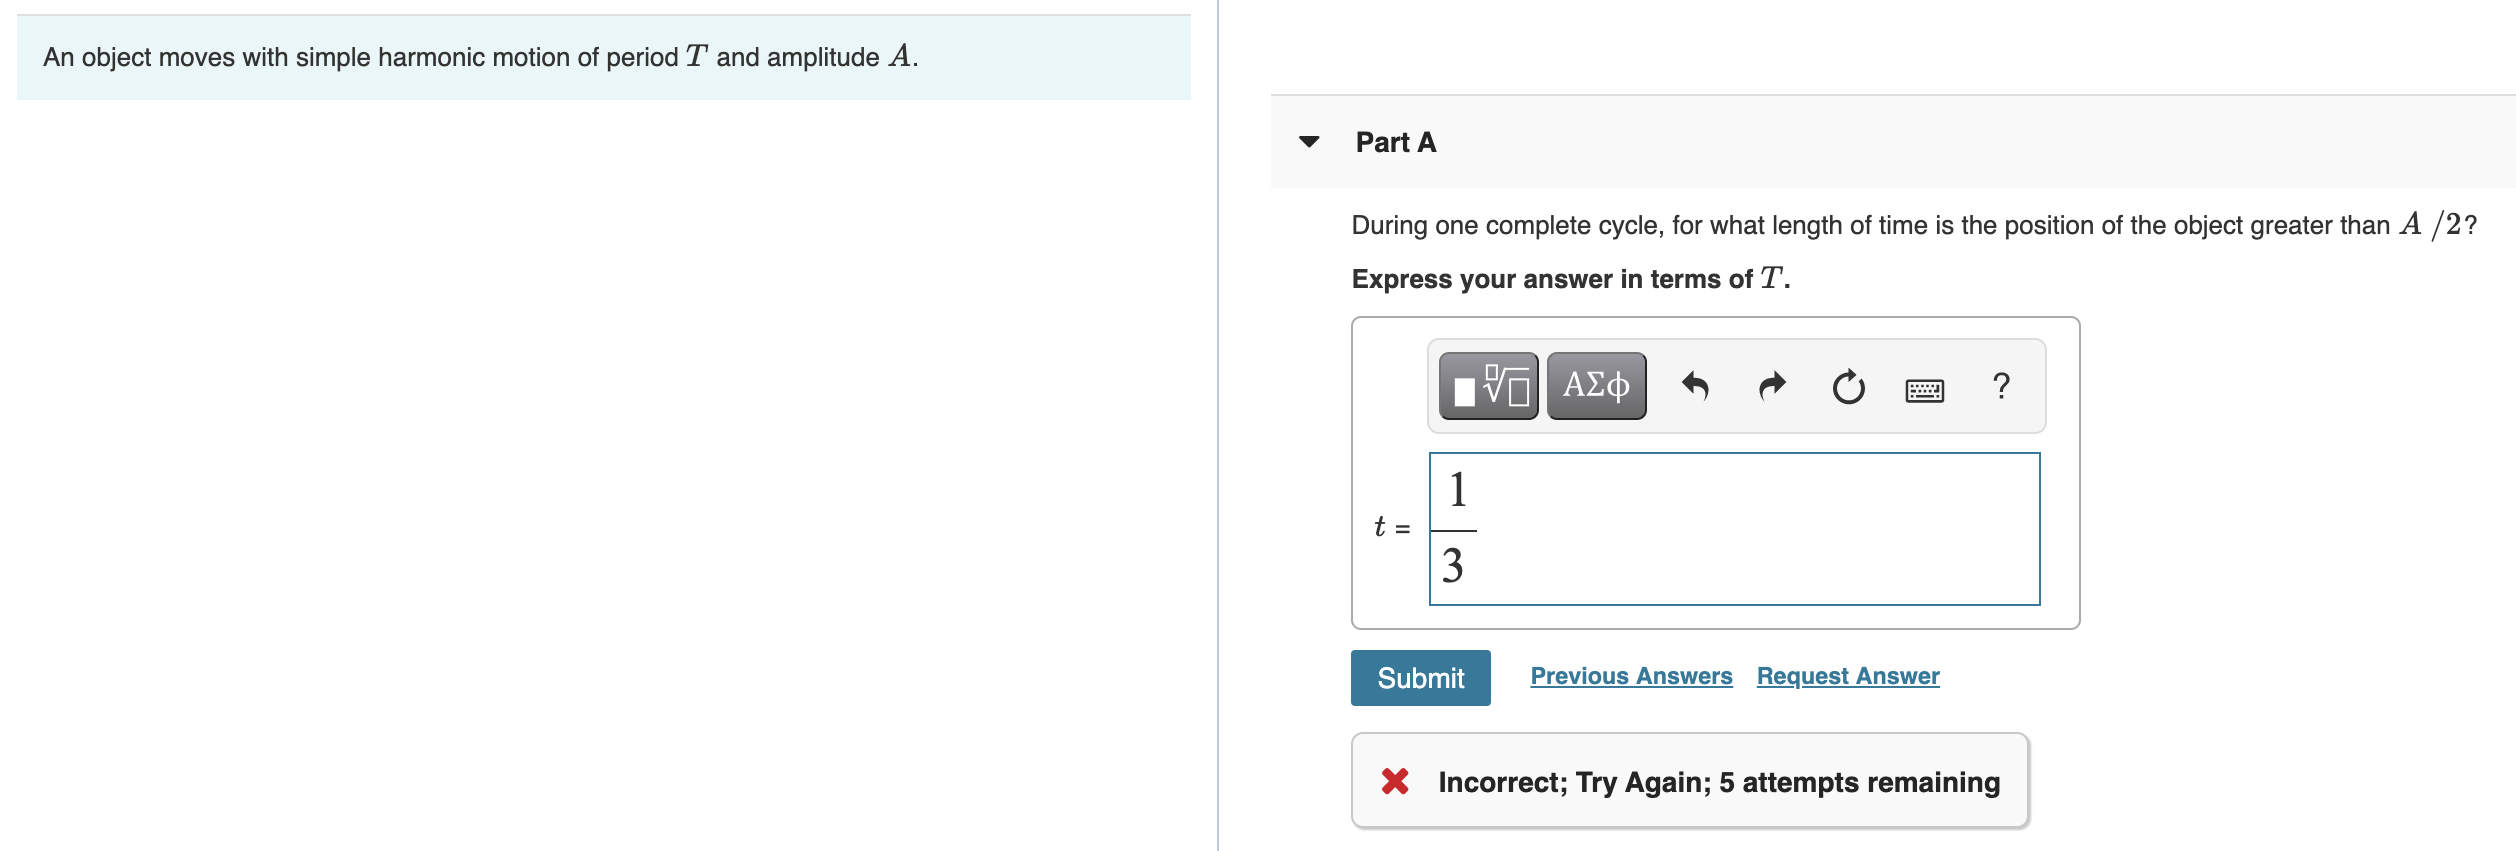Select the numerator 1 in the fraction
This screenshot has height=851, width=2516.
click(x=1457, y=490)
